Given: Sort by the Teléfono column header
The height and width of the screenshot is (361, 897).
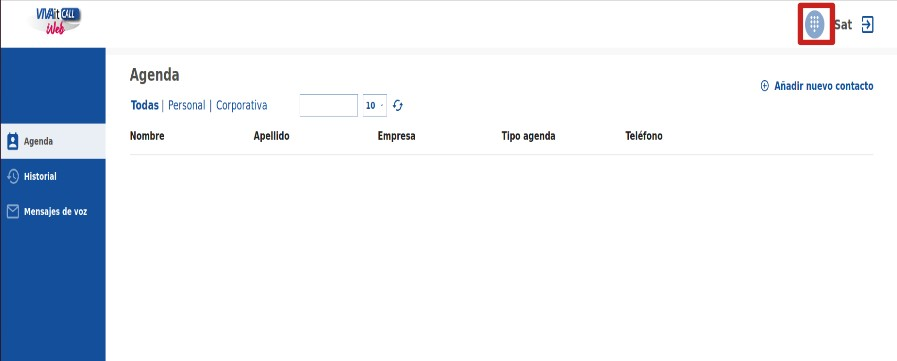Looking at the screenshot, I should tap(644, 136).
